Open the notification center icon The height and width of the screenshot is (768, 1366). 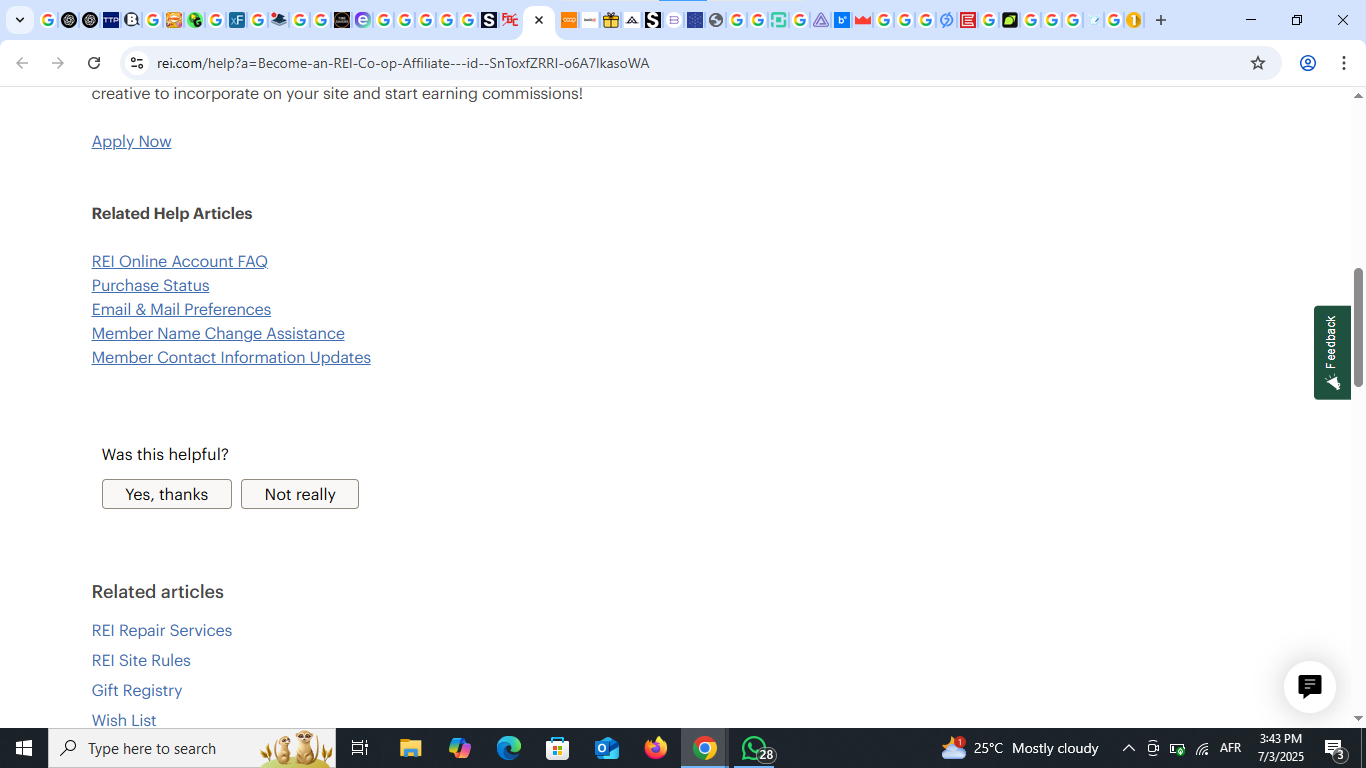pos(1334,748)
